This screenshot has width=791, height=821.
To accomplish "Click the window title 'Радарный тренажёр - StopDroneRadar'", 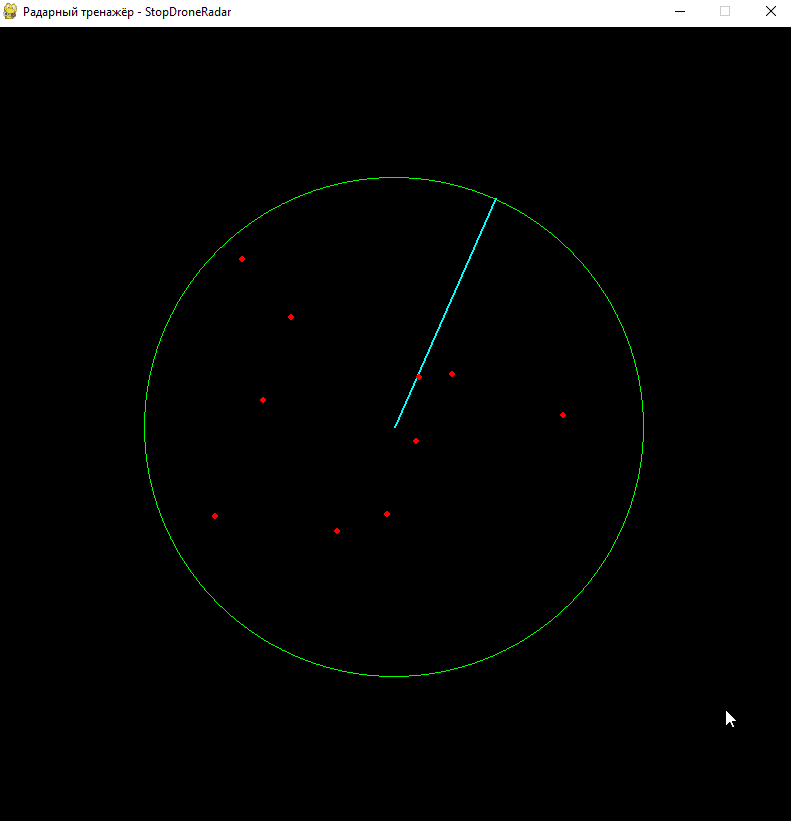I will coord(127,12).
